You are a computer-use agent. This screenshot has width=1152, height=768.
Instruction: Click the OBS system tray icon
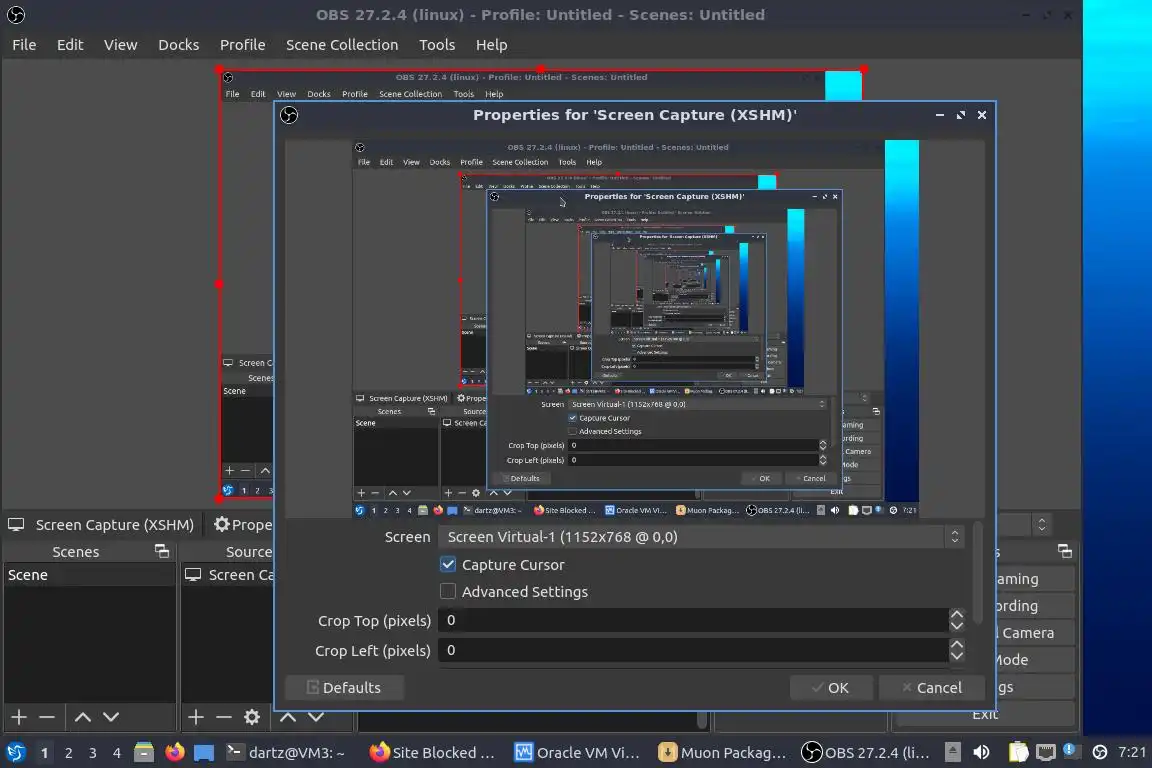(1100, 753)
